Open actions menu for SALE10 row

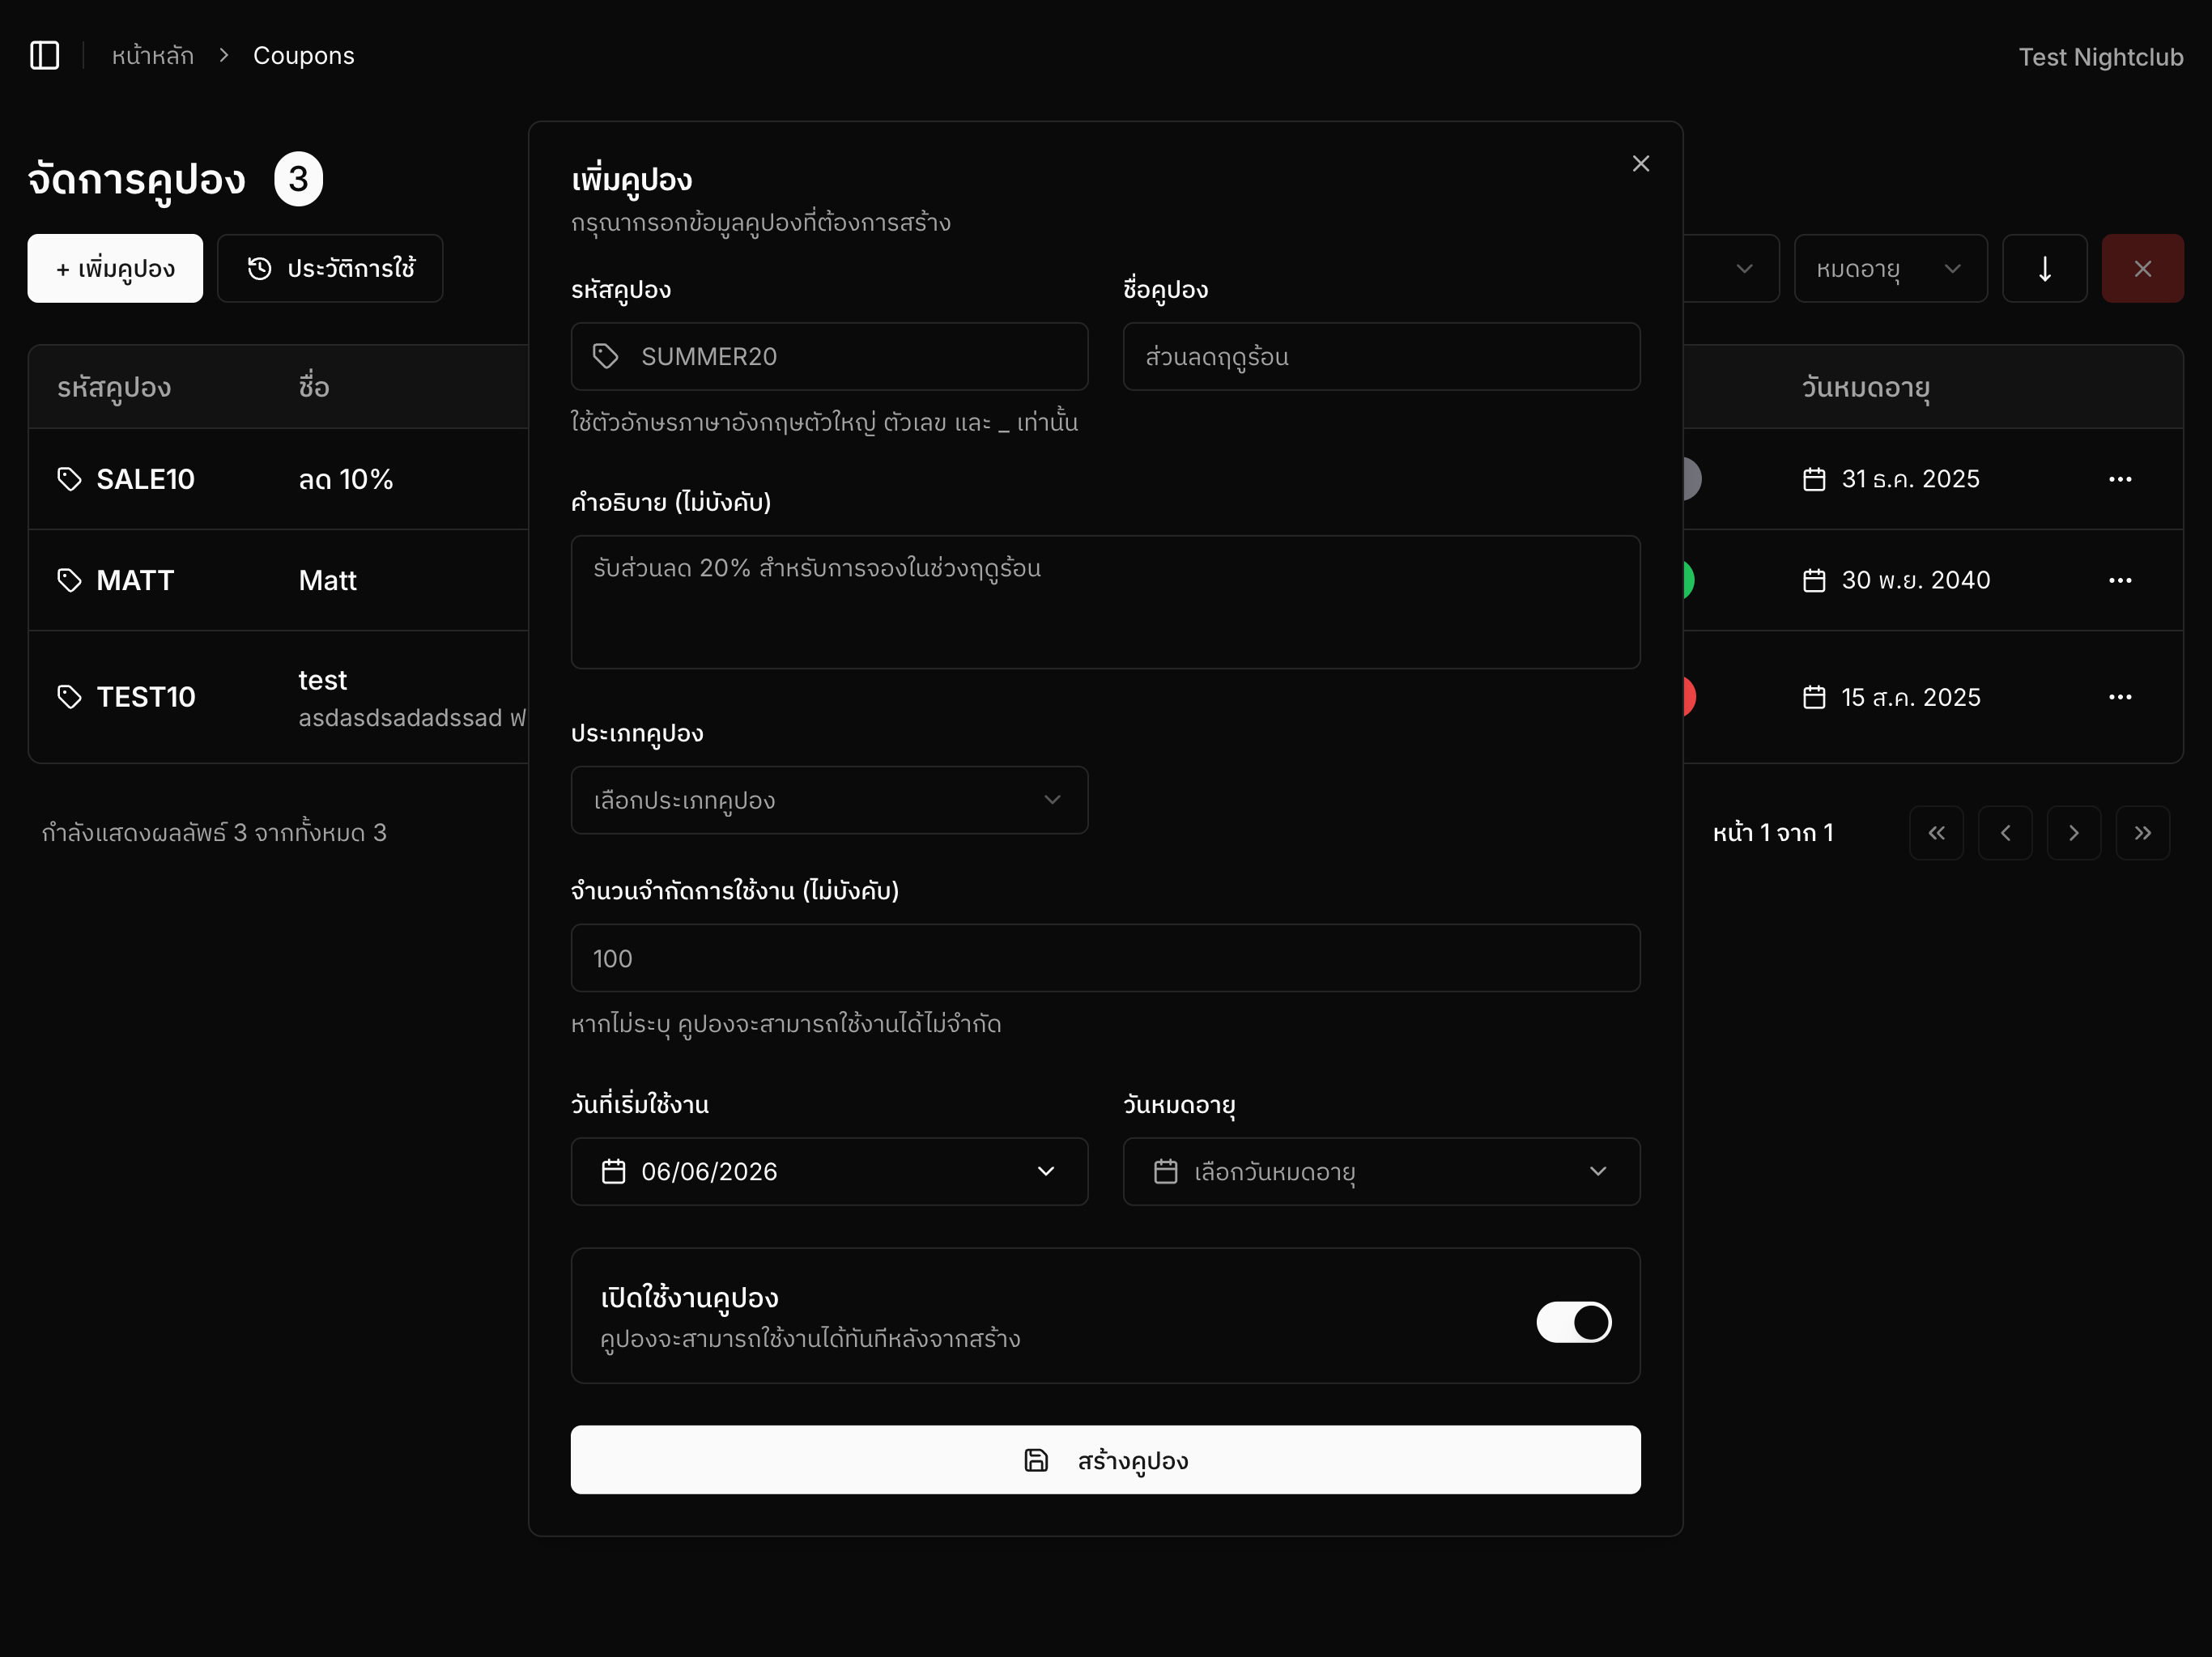pyautogui.click(x=2119, y=479)
